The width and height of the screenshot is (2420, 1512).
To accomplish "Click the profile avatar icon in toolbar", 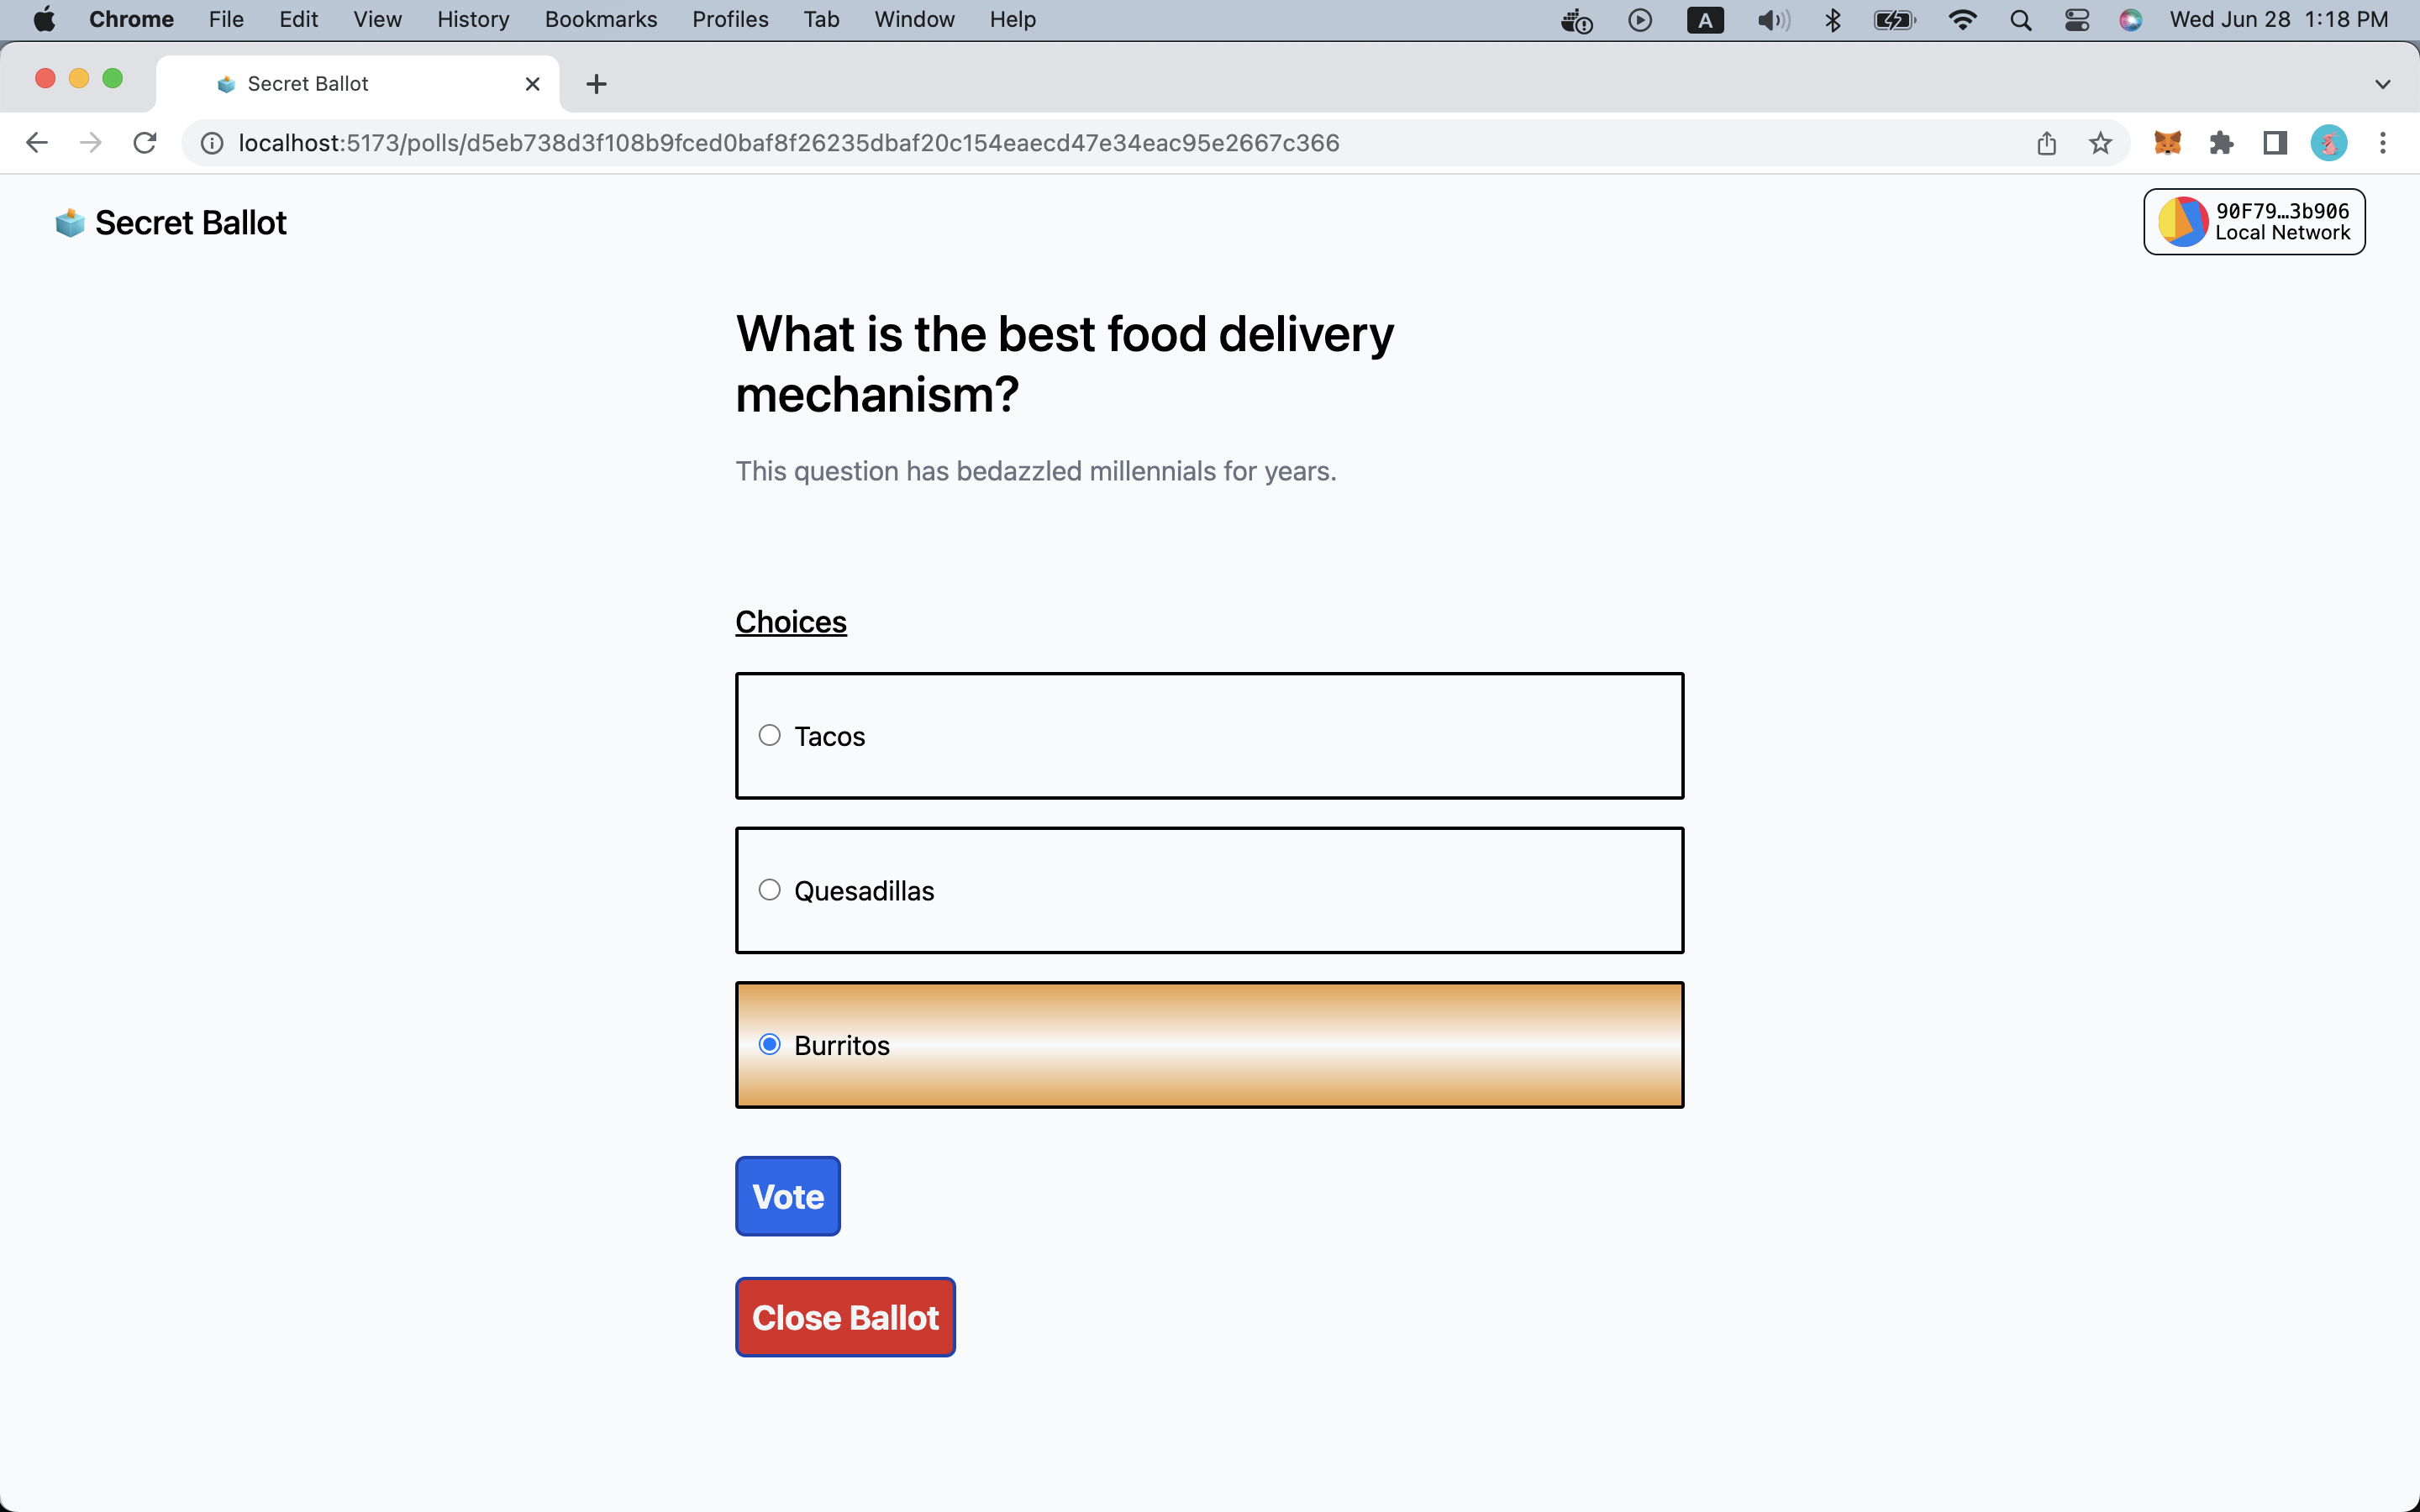I will tap(2329, 143).
